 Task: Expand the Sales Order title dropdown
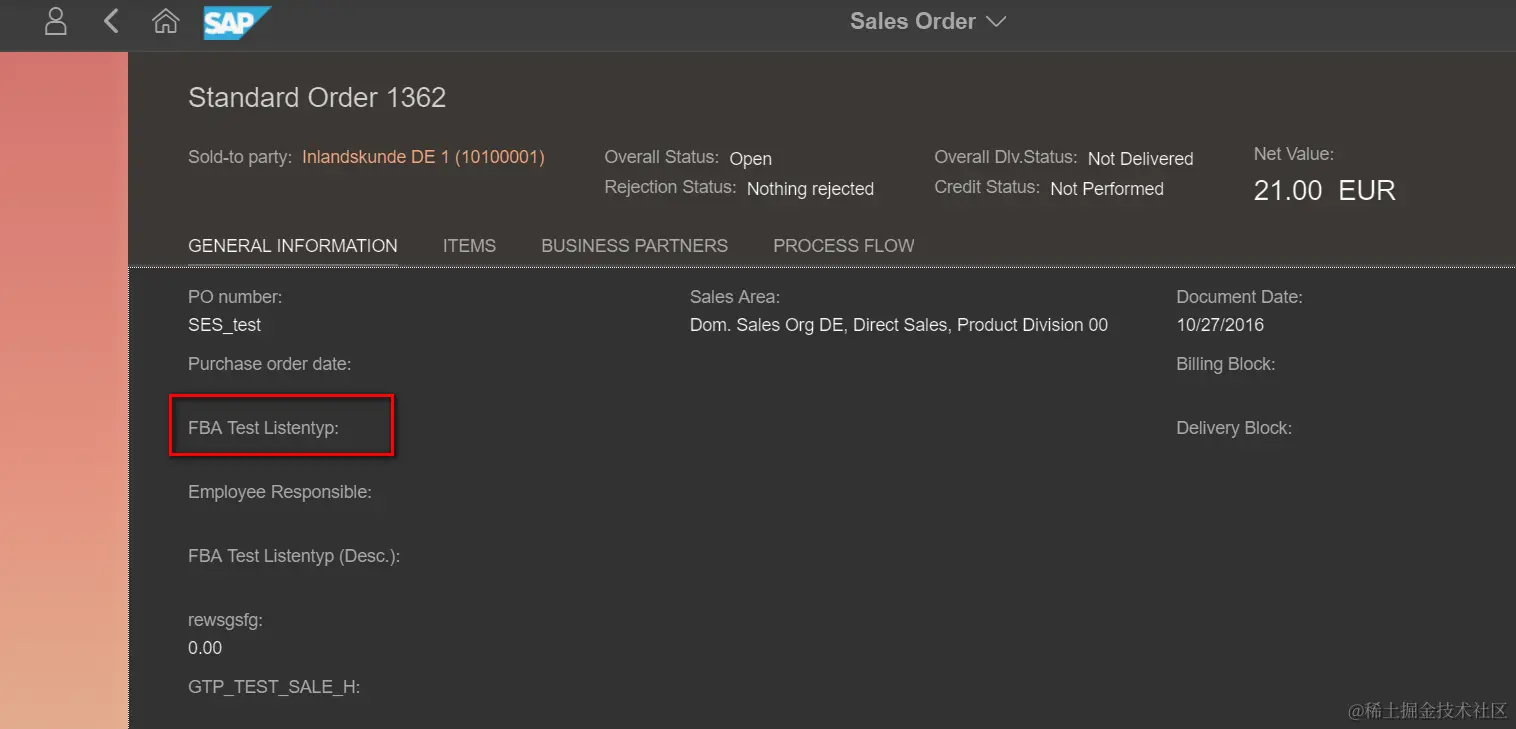tap(912, 21)
